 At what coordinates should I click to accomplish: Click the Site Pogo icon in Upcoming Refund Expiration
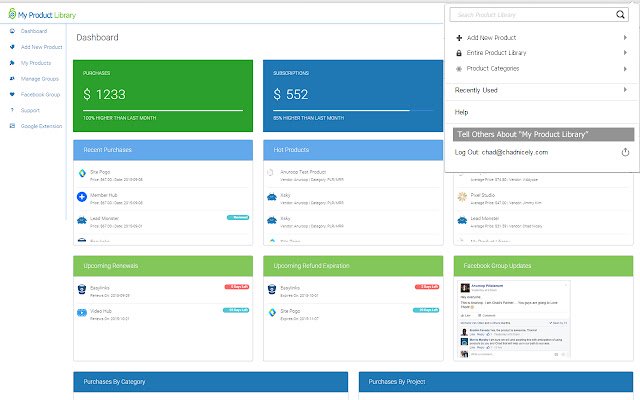click(x=272, y=313)
